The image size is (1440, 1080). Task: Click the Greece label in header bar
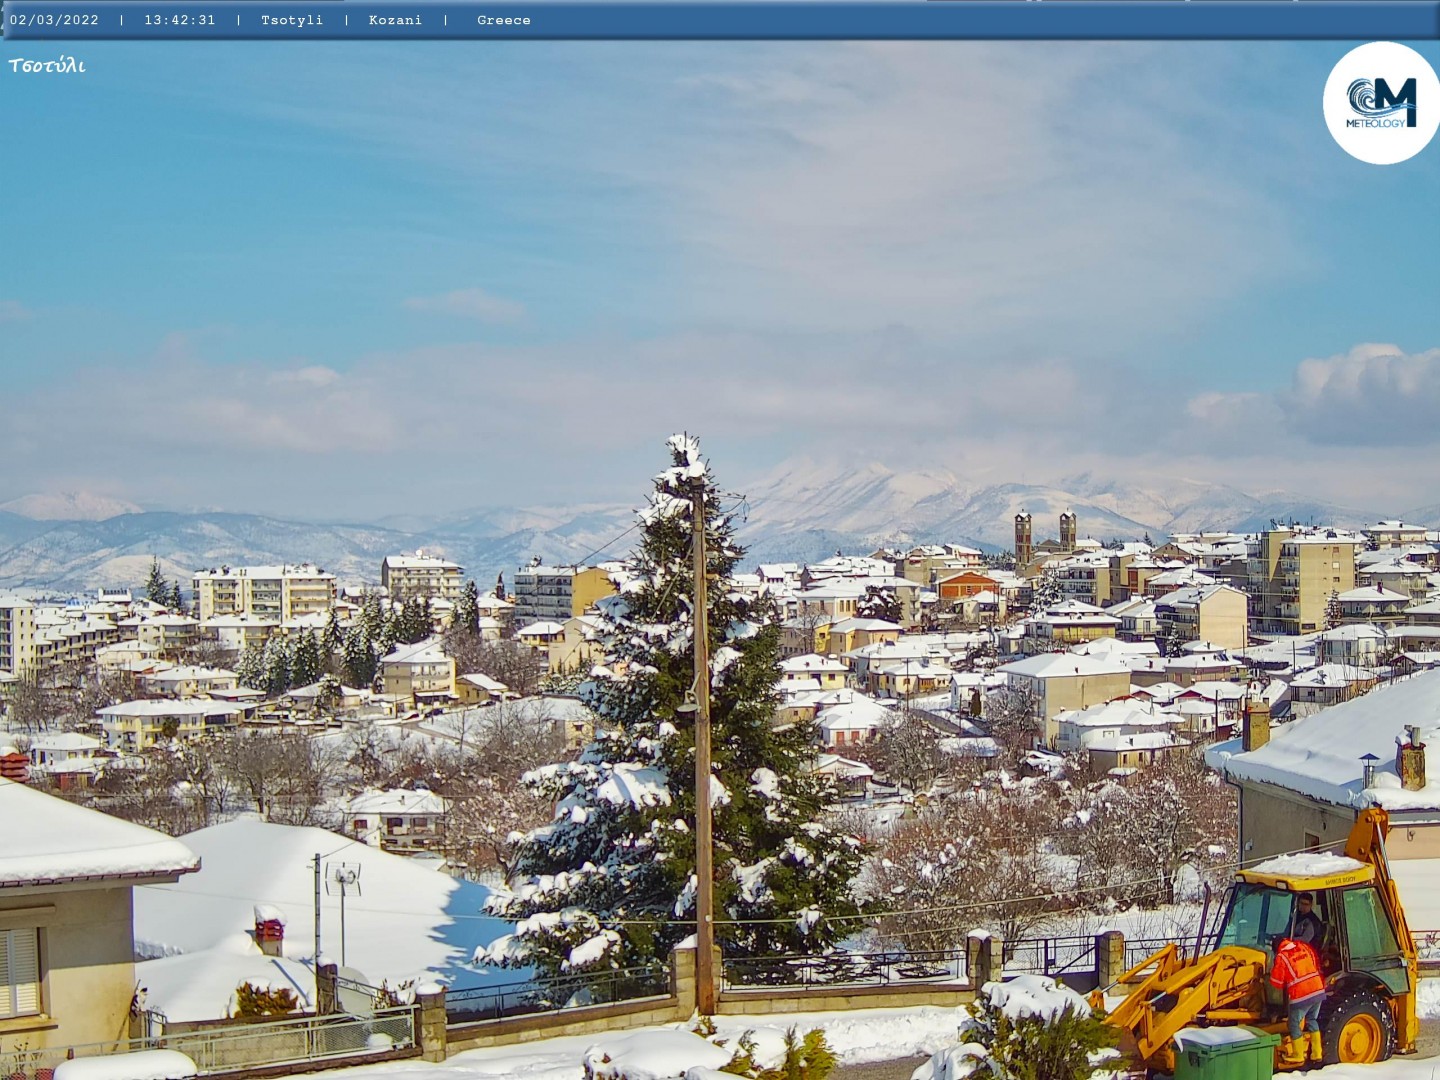point(503,20)
